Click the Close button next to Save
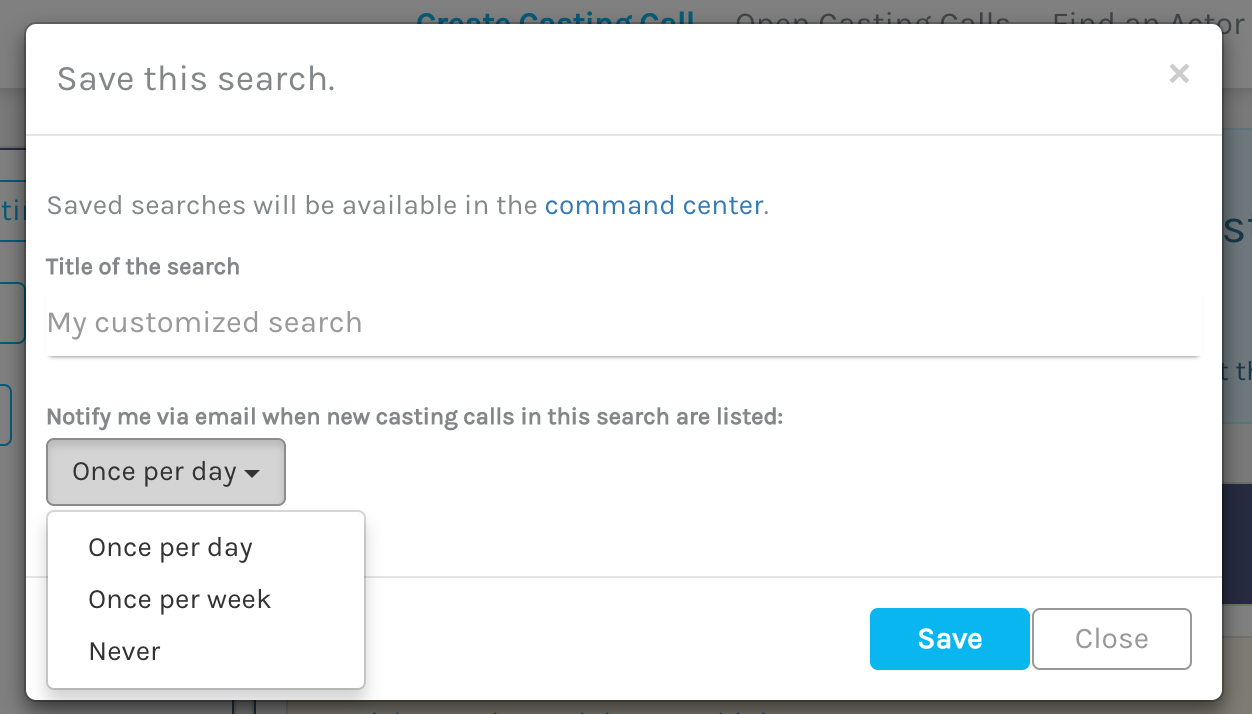1252x714 pixels. click(x=1111, y=638)
